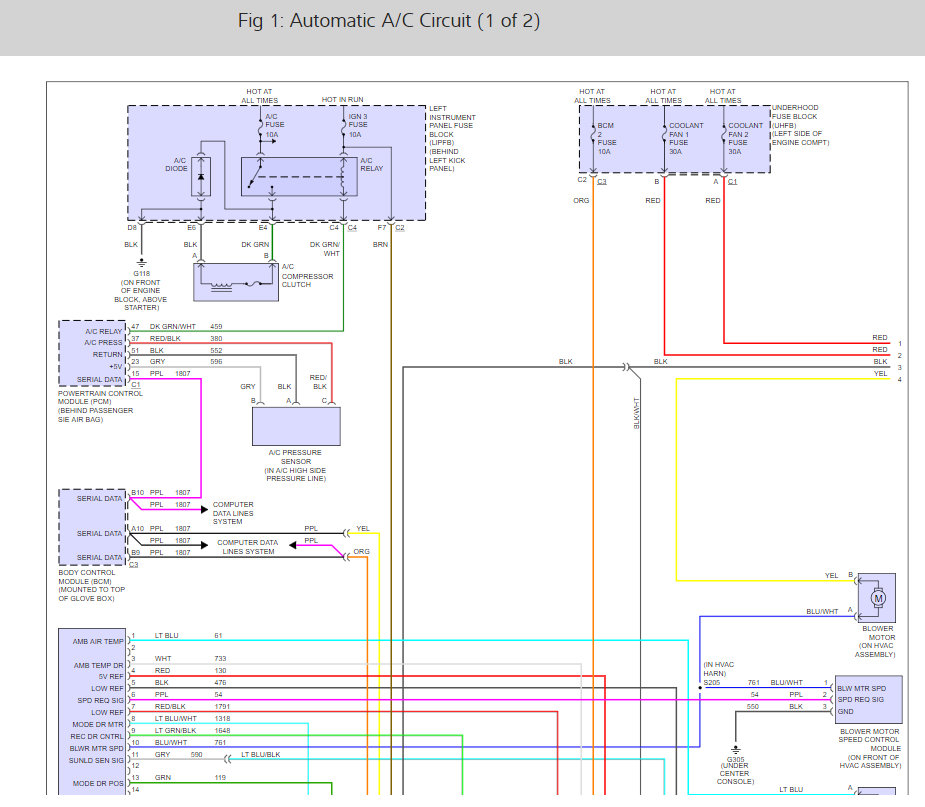Click the A/C diode symbol
The width and height of the screenshot is (925, 807).
[x=201, y=177]
